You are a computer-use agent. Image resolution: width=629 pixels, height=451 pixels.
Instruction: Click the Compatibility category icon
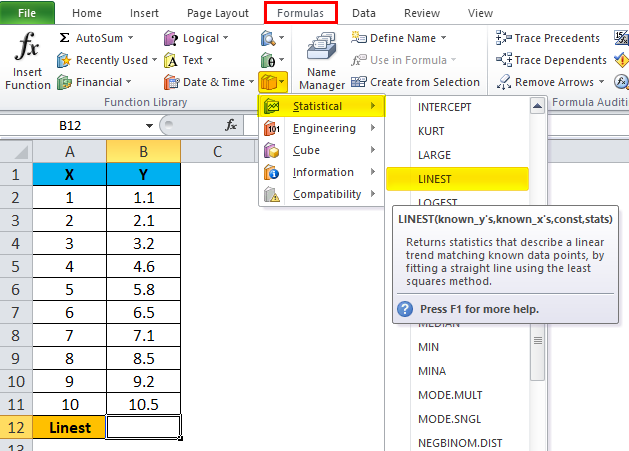tap(272, 195)
